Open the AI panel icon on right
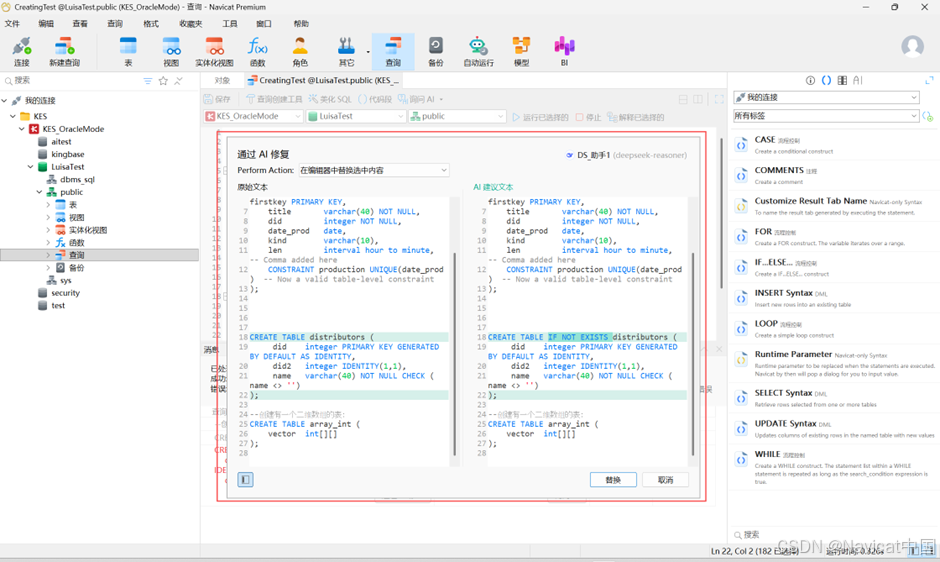The height and width of the screenshot is (562, 940). pos(858,80)
